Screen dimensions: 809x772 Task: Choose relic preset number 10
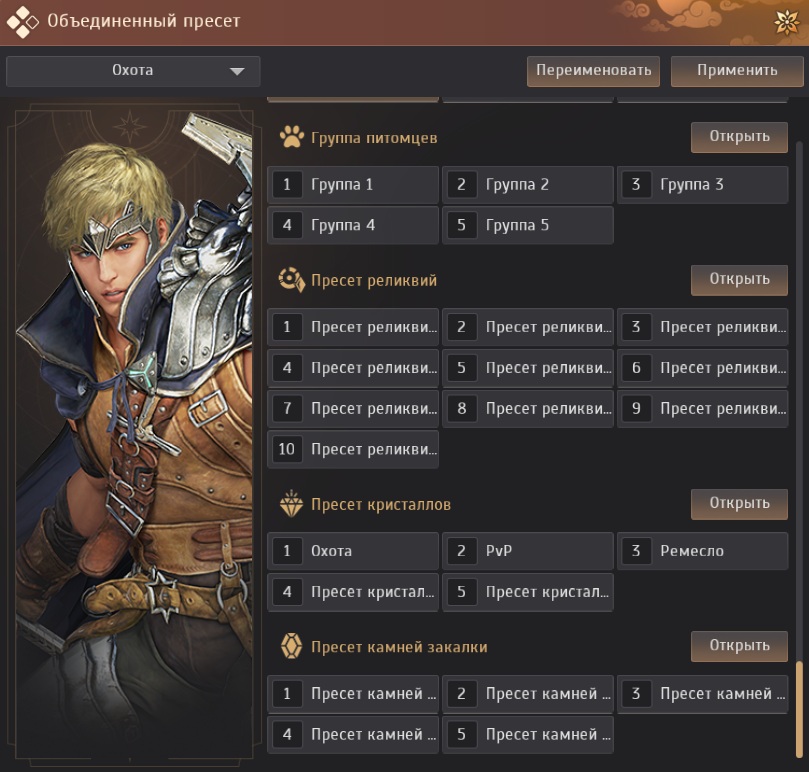point(353,449)
